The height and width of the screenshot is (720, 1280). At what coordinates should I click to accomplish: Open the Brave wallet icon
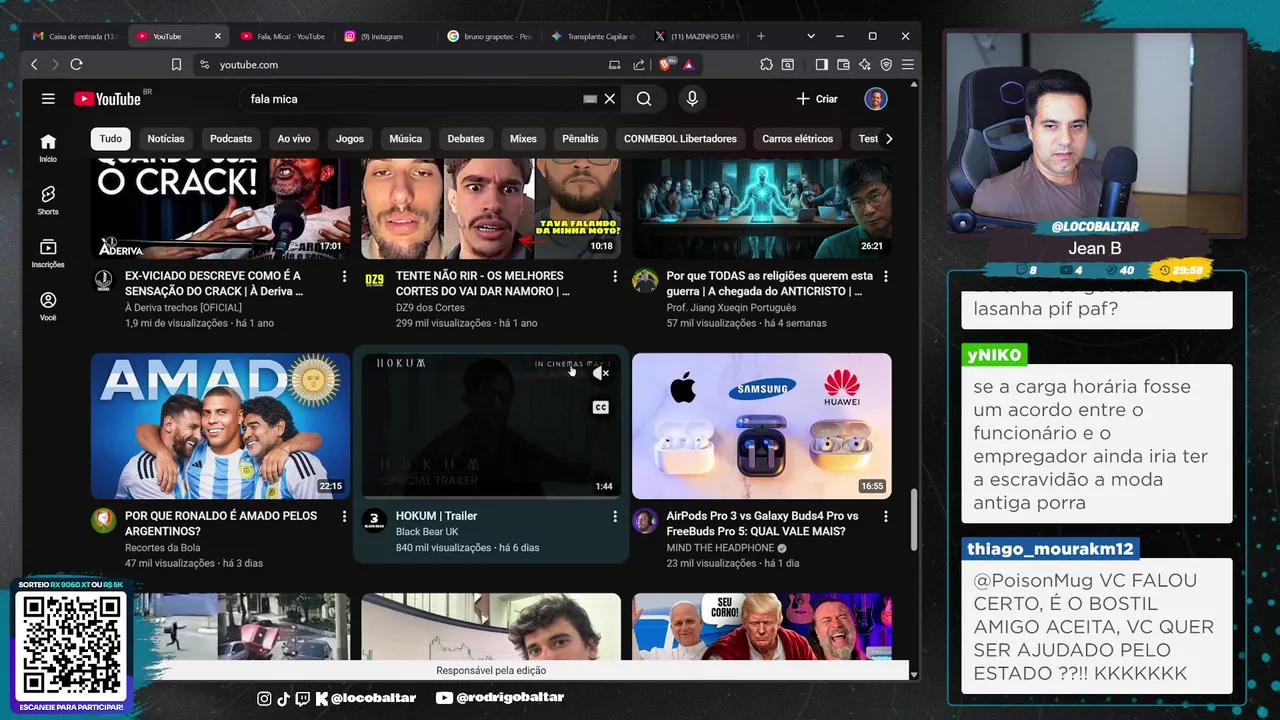point(843,64)
